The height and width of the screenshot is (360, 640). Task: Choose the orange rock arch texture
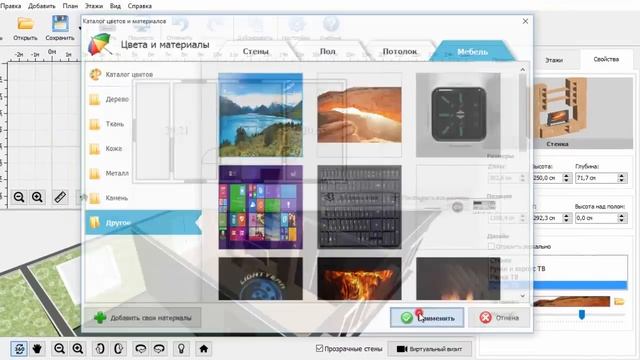click(359, 115)
